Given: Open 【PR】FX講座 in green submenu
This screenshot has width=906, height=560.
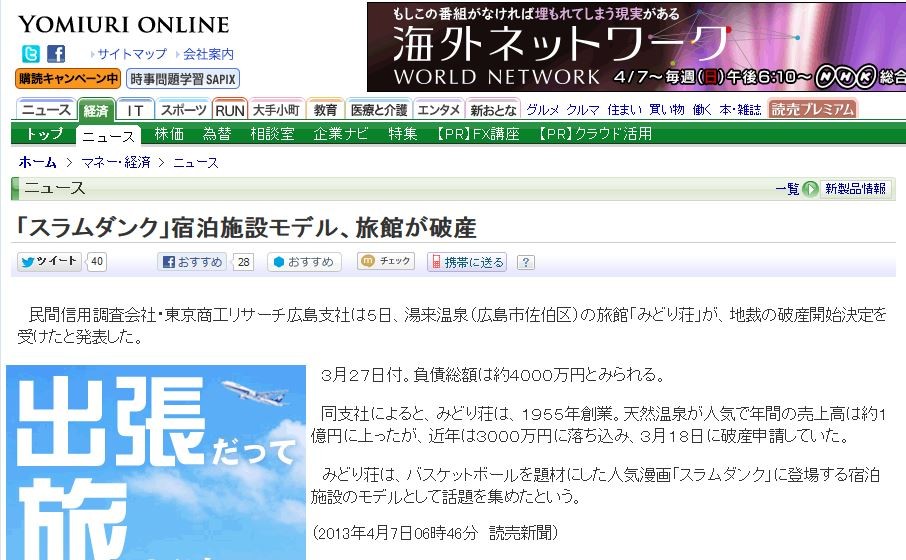Looking at the screenshot, I should click(x=477, y=134).
